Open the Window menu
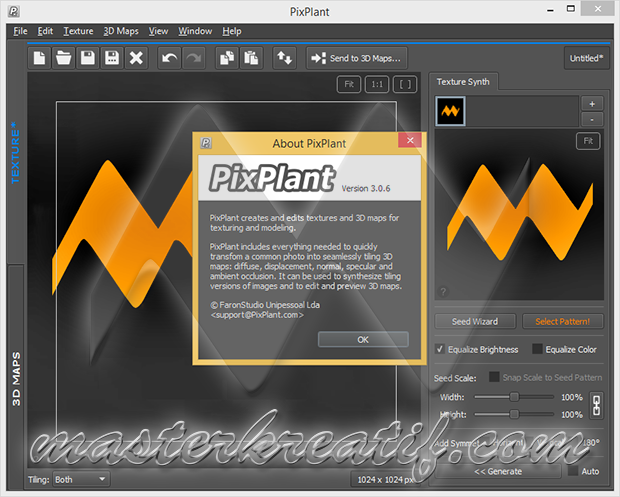Image resolution: width=620 pixels, height=497 pixels. coord(195,31)
